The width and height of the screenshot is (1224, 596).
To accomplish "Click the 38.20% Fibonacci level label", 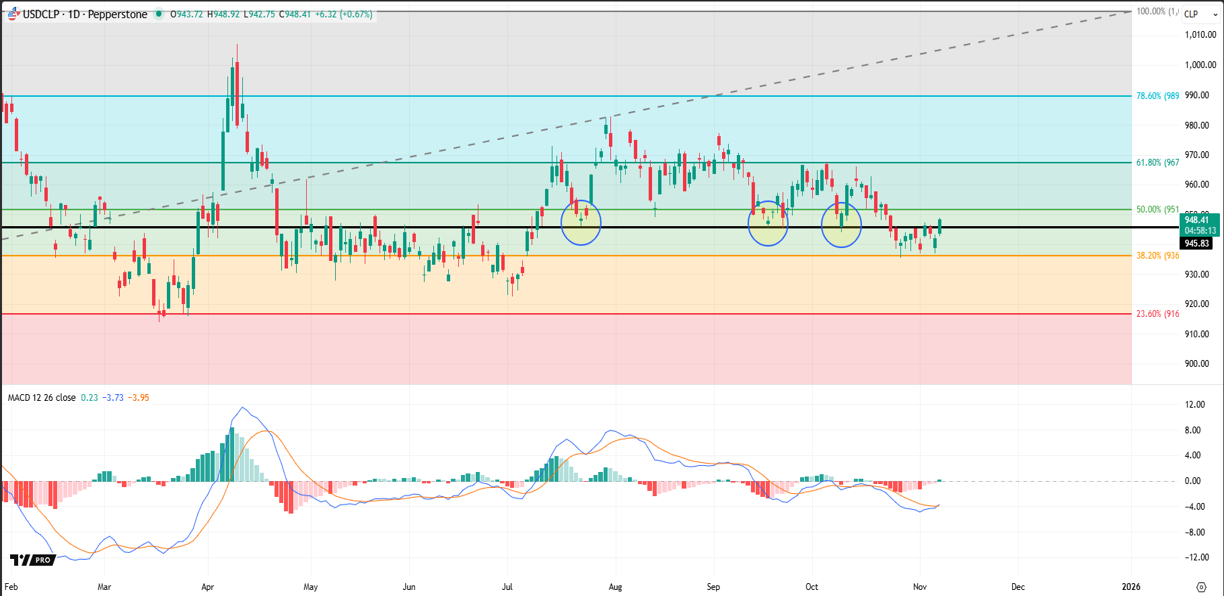I will click(1158, 256).
